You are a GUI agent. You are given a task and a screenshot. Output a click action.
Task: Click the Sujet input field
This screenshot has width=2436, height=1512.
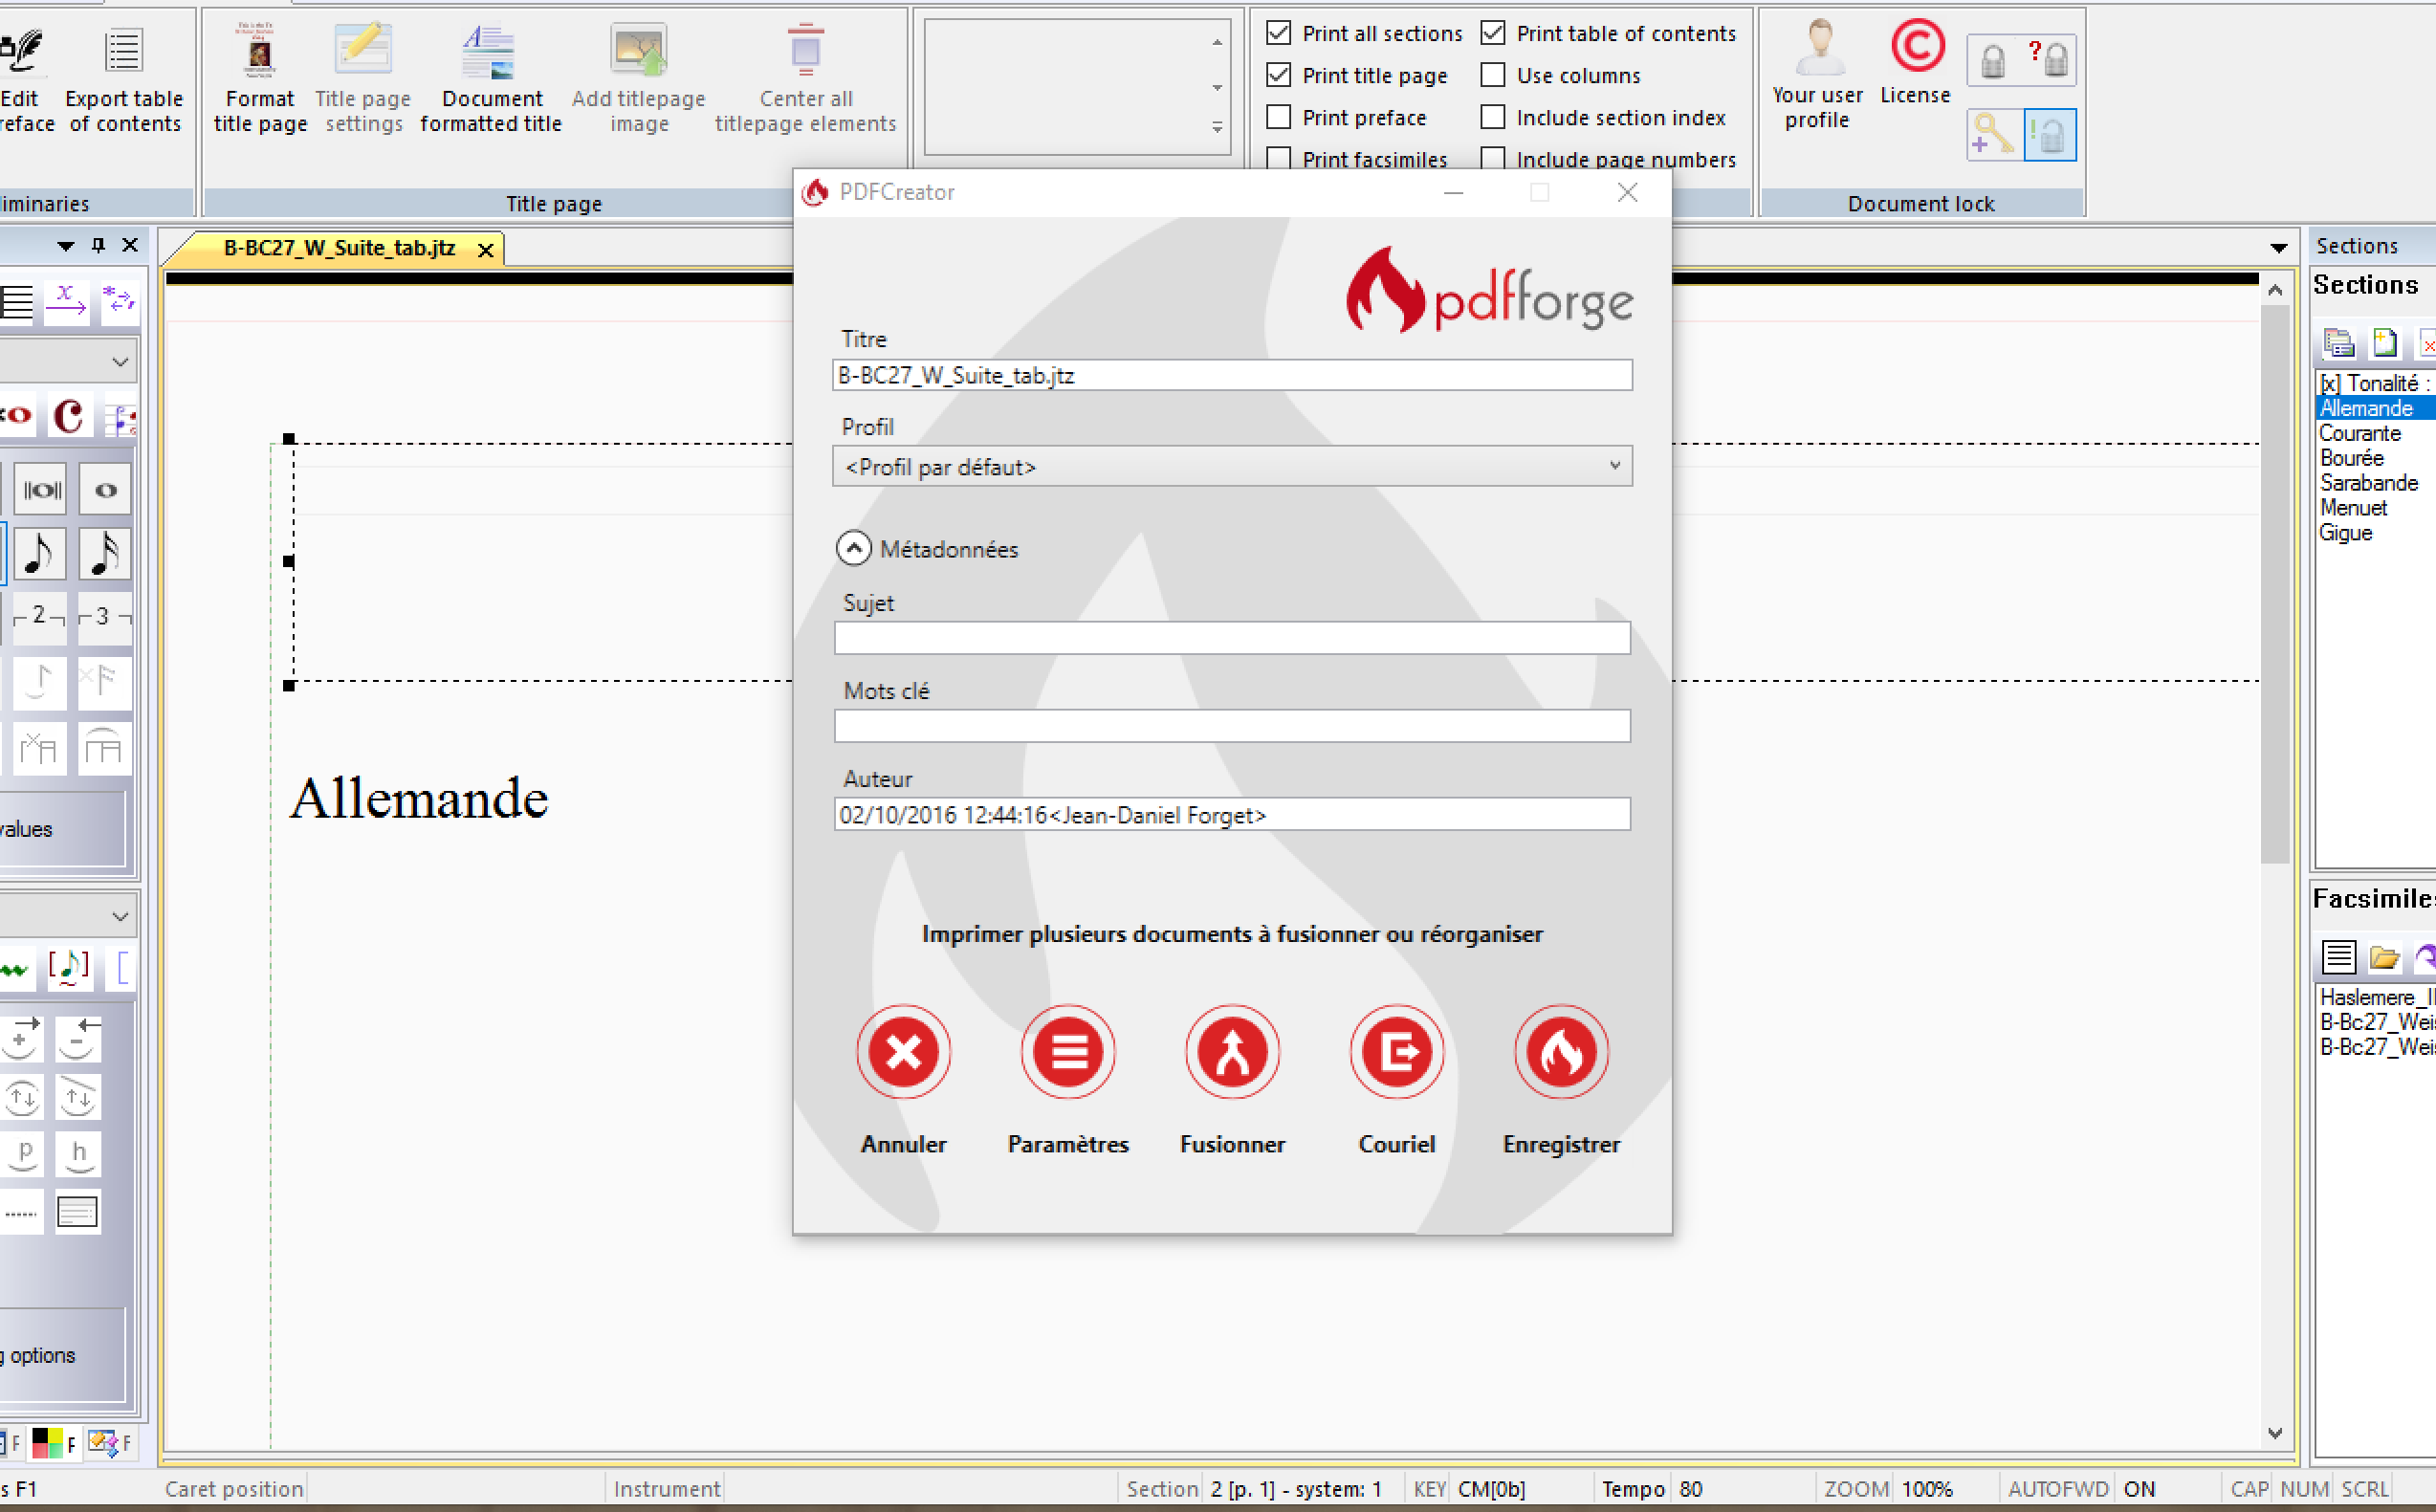click(x=1231, y=638)
